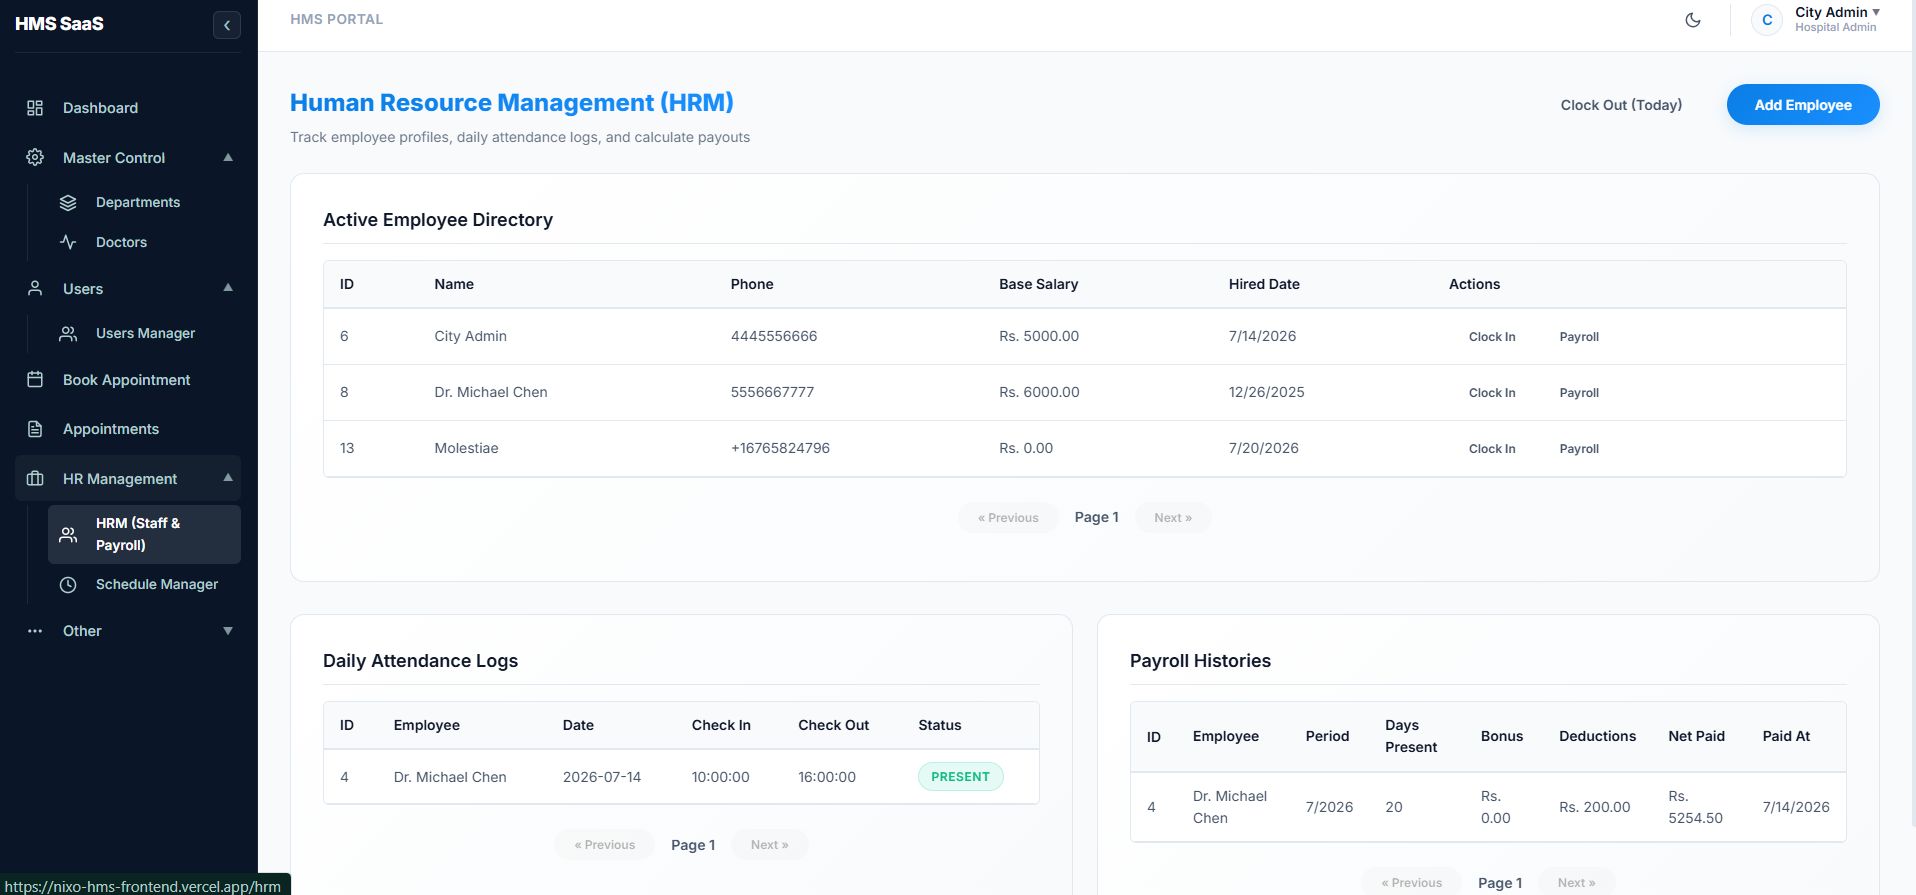The width and height of the screenshot is (1916, 895).
Task: Click the Dashboard grid icon
Action: tap(35, 108)
